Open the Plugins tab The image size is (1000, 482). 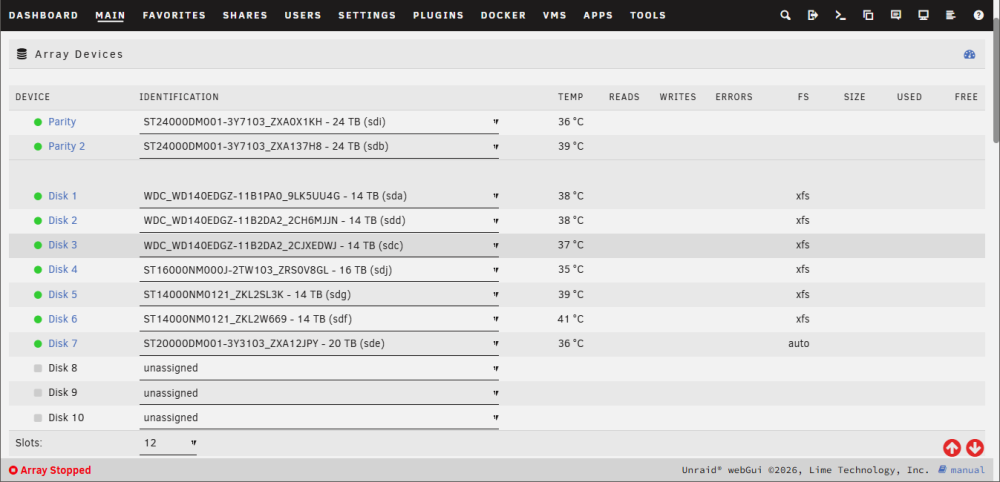tap(438, 15)
